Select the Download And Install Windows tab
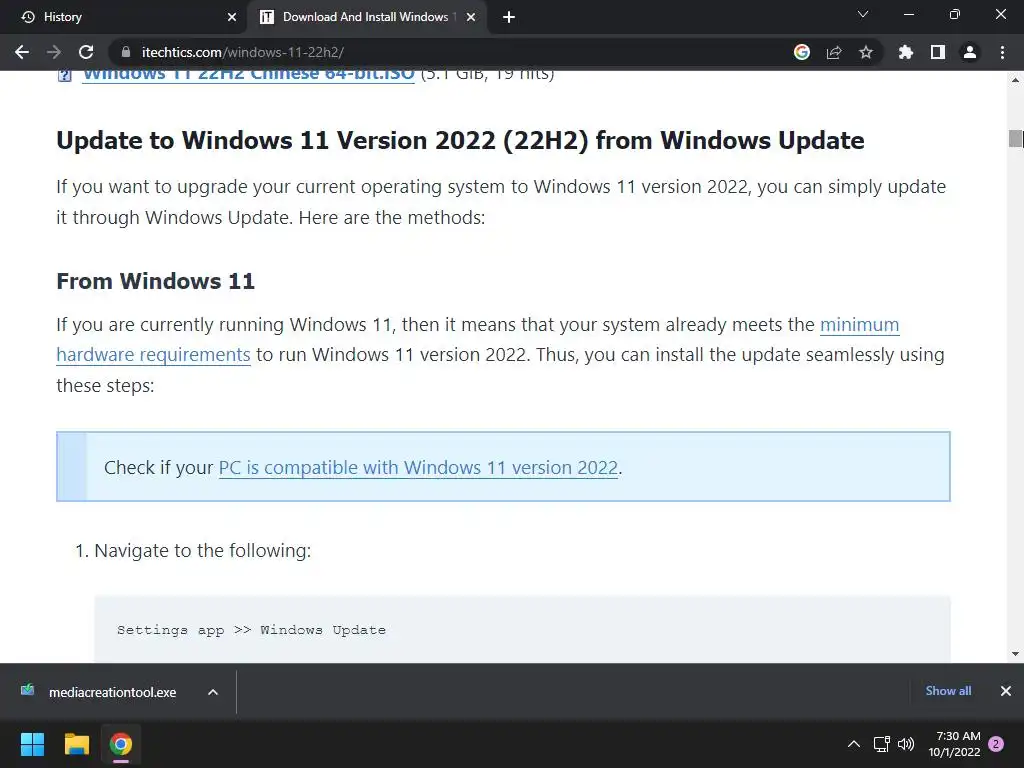Viewport: 1024px width, 768px height. coord(366,17)
